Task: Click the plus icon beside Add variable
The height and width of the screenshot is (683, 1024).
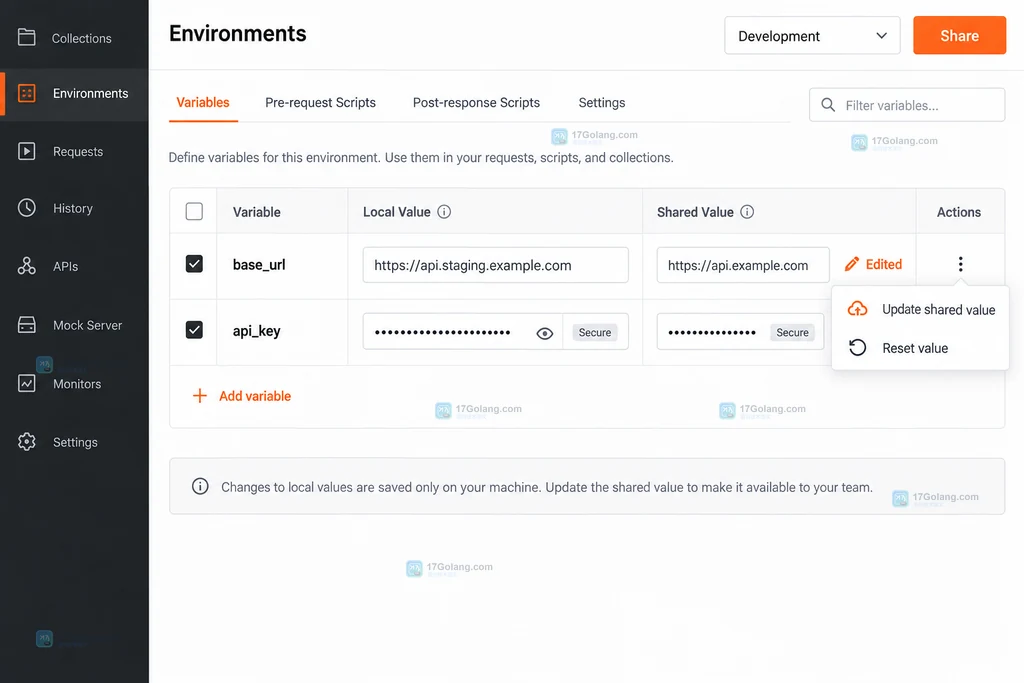Action: pyautogui.click(x=200, y=396)
